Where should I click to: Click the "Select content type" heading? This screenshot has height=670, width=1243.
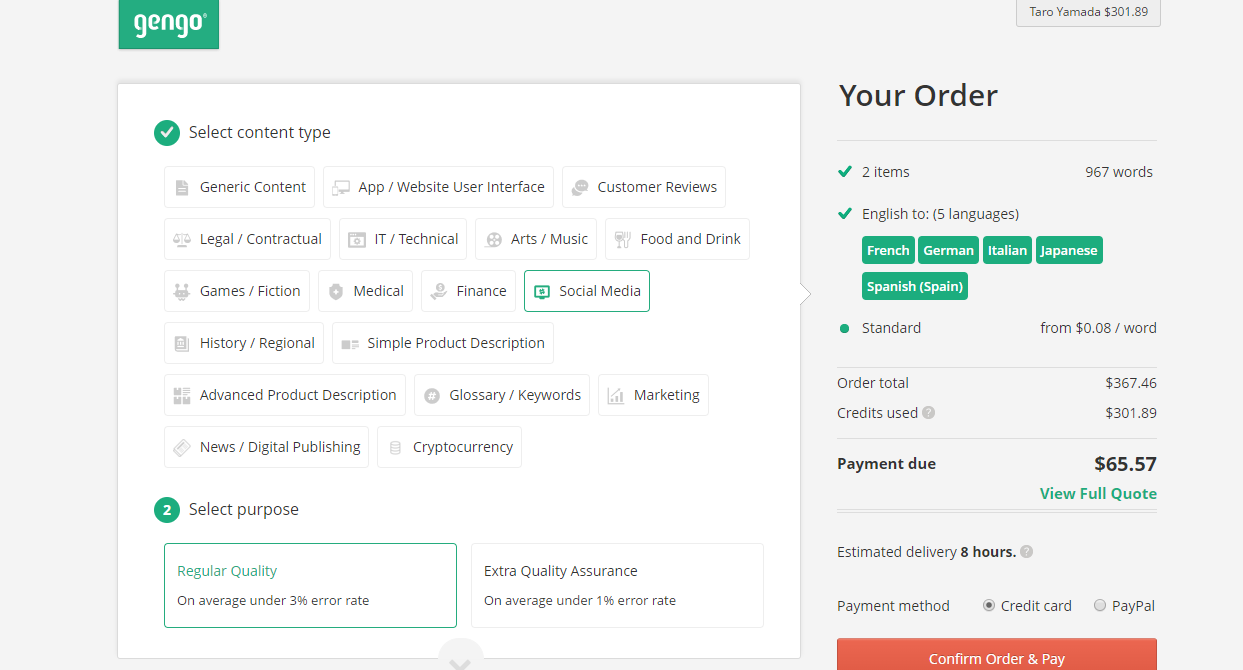pos(260,133)
